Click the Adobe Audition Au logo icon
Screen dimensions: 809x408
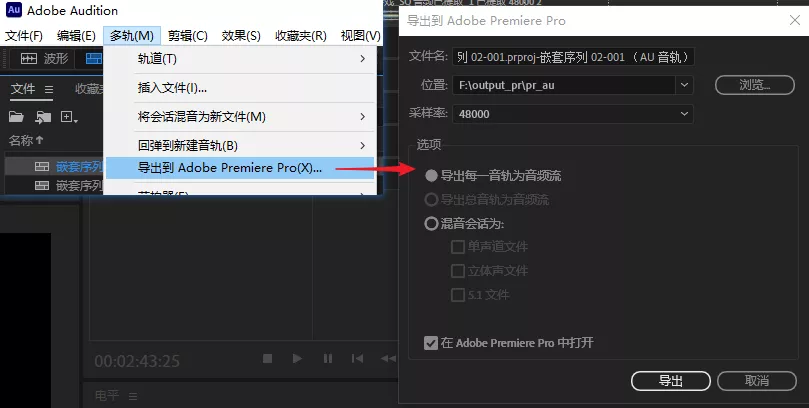coord(14,9)
